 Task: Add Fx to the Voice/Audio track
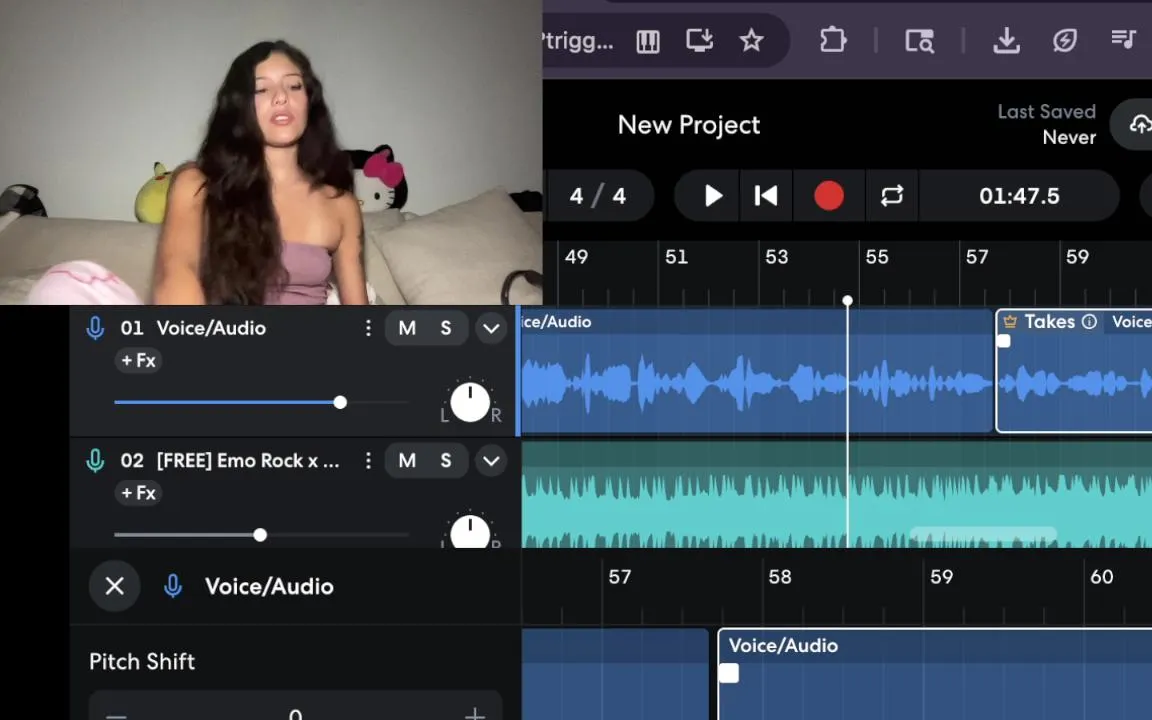click(x=138, y=361)
